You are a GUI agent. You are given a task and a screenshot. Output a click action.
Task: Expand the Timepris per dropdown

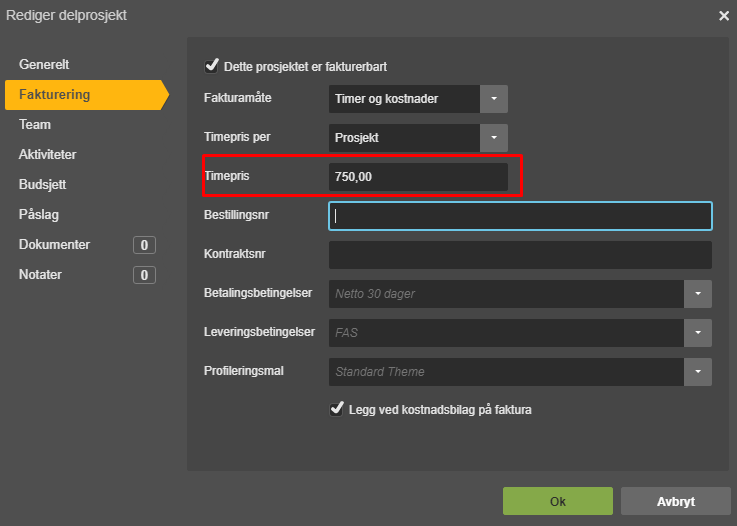(494, 138)
